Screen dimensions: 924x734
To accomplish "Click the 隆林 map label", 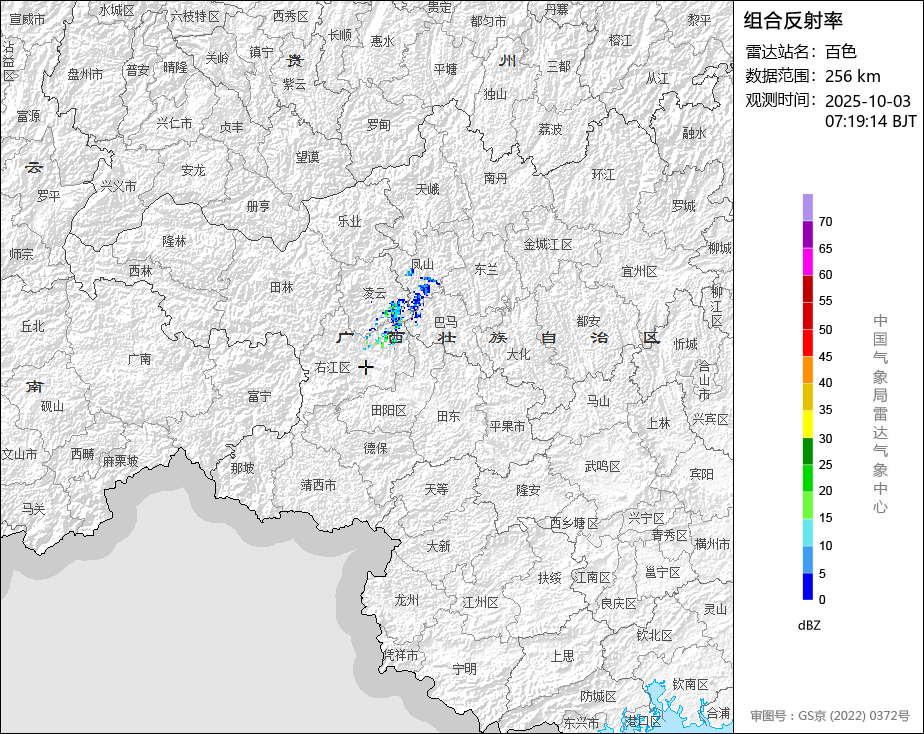I will [x=174, y=241].
